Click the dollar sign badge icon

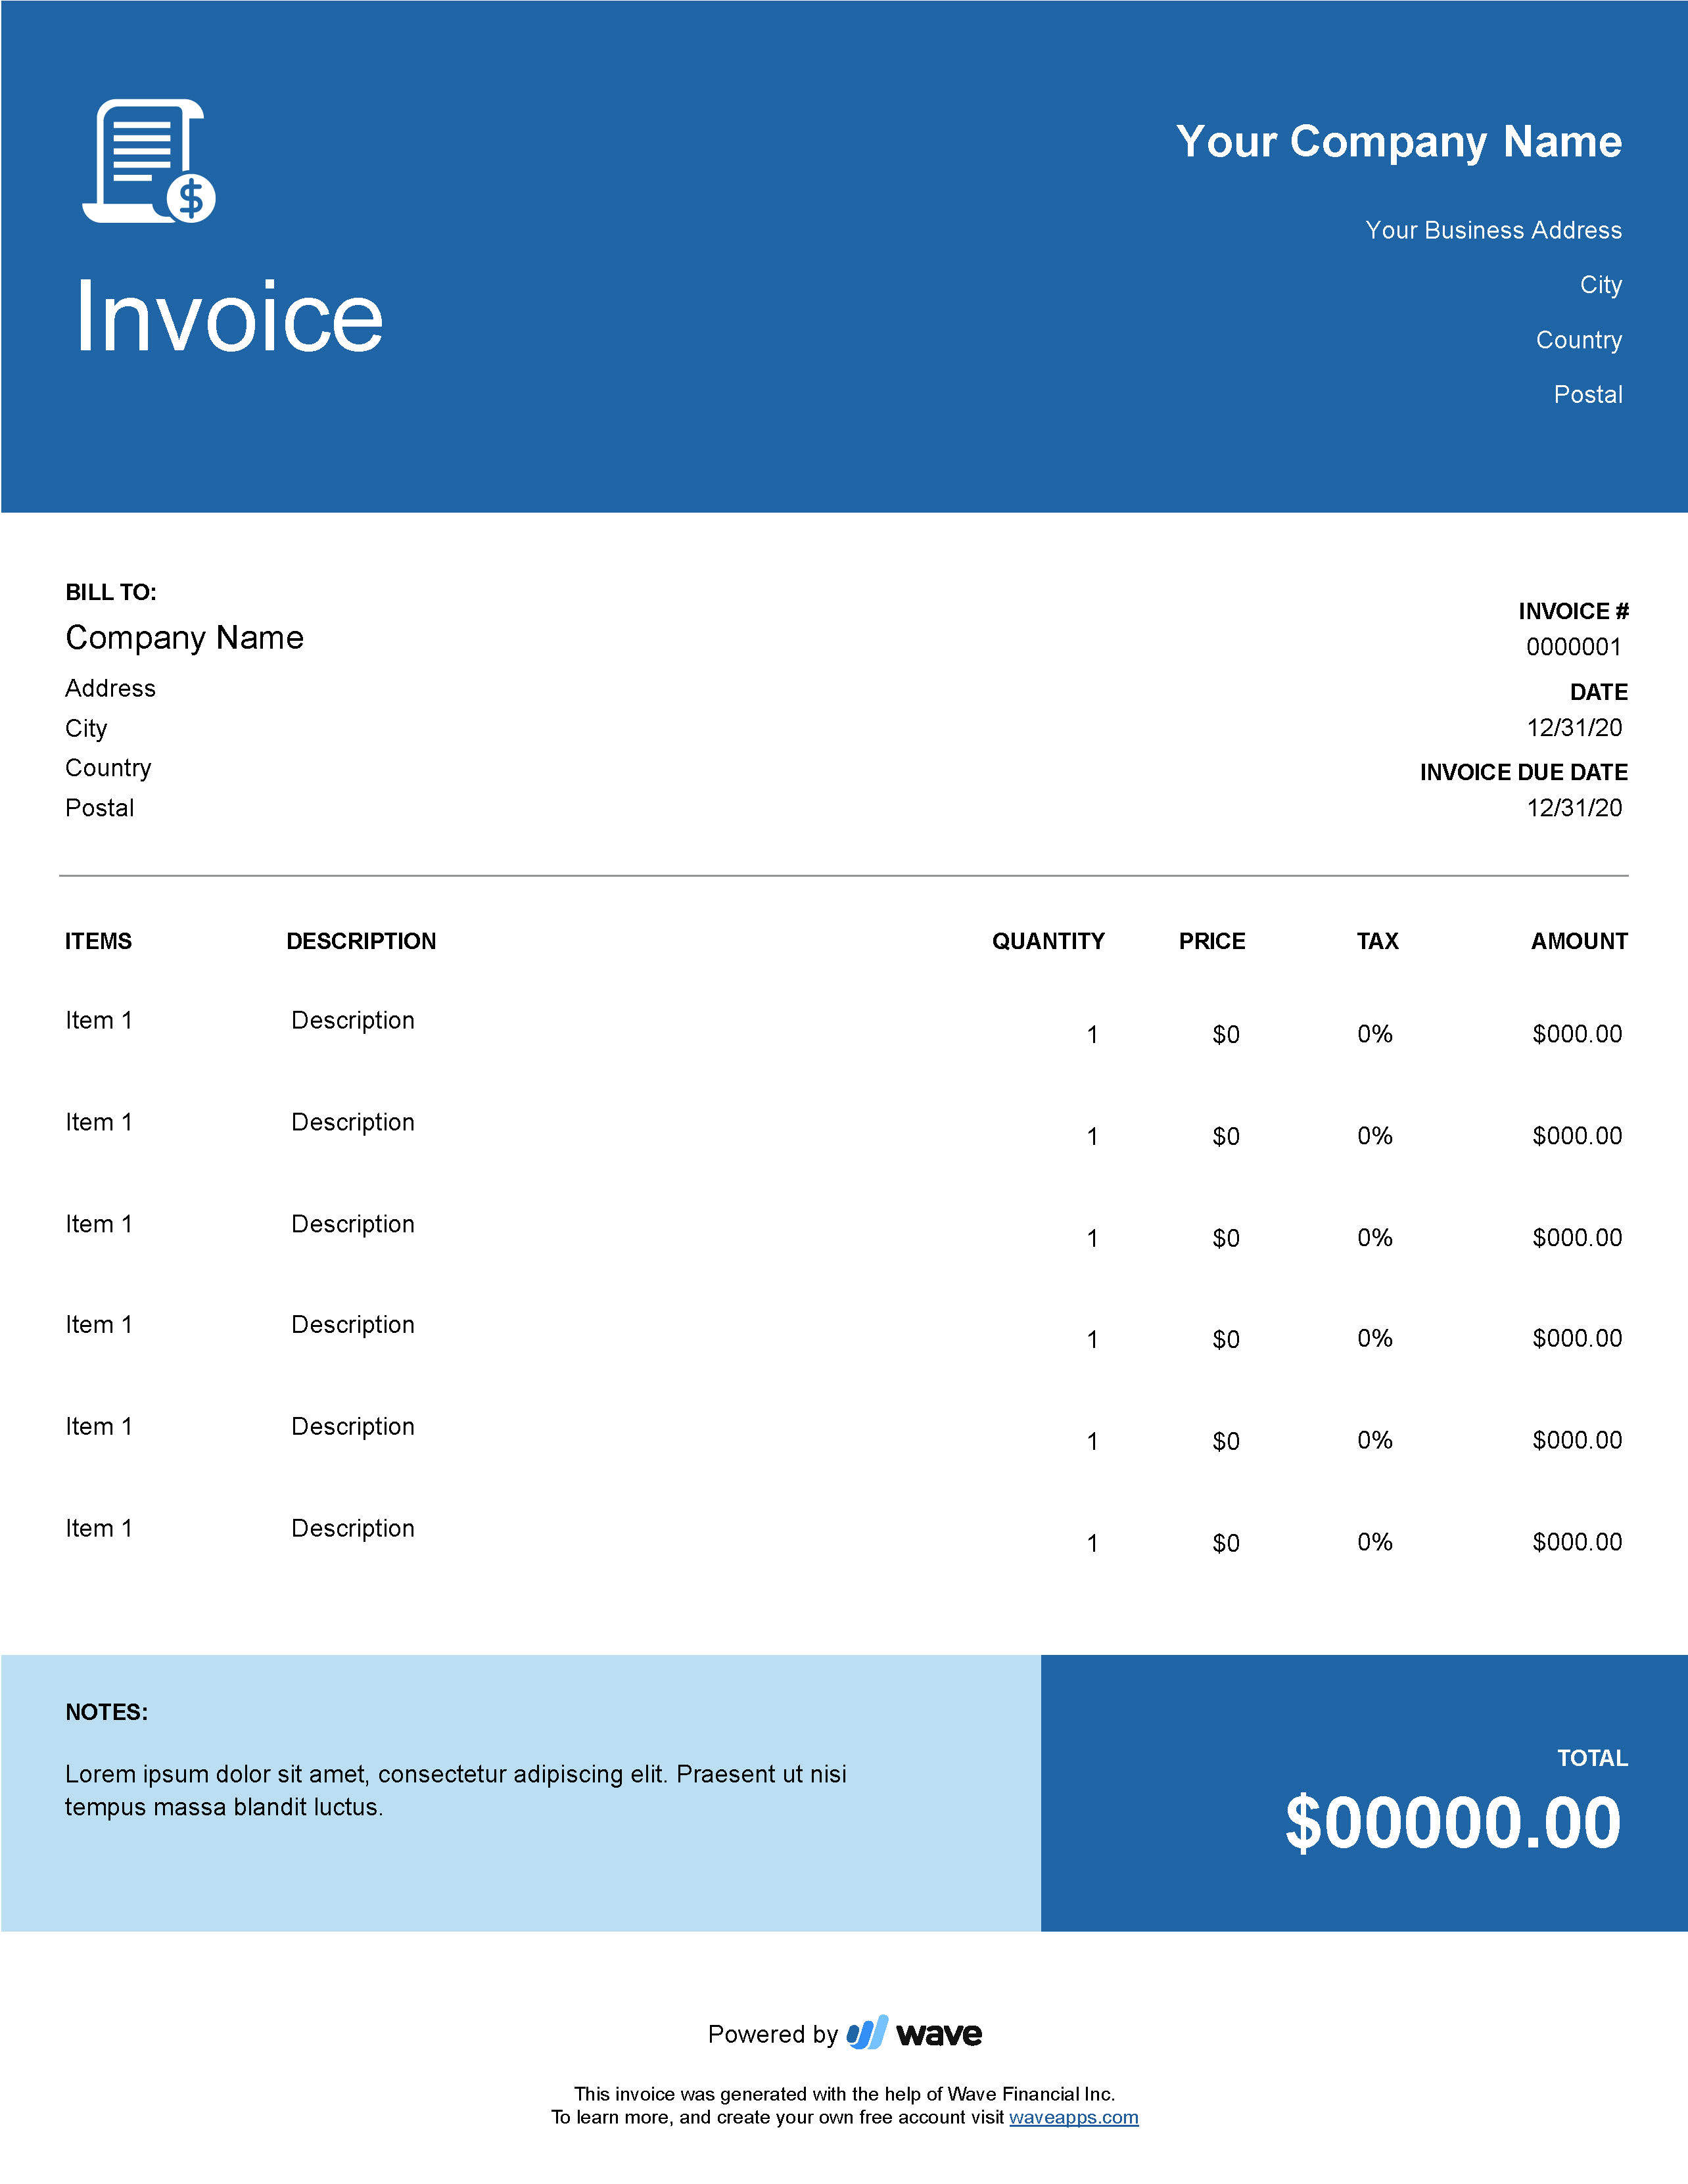point(191,208)
